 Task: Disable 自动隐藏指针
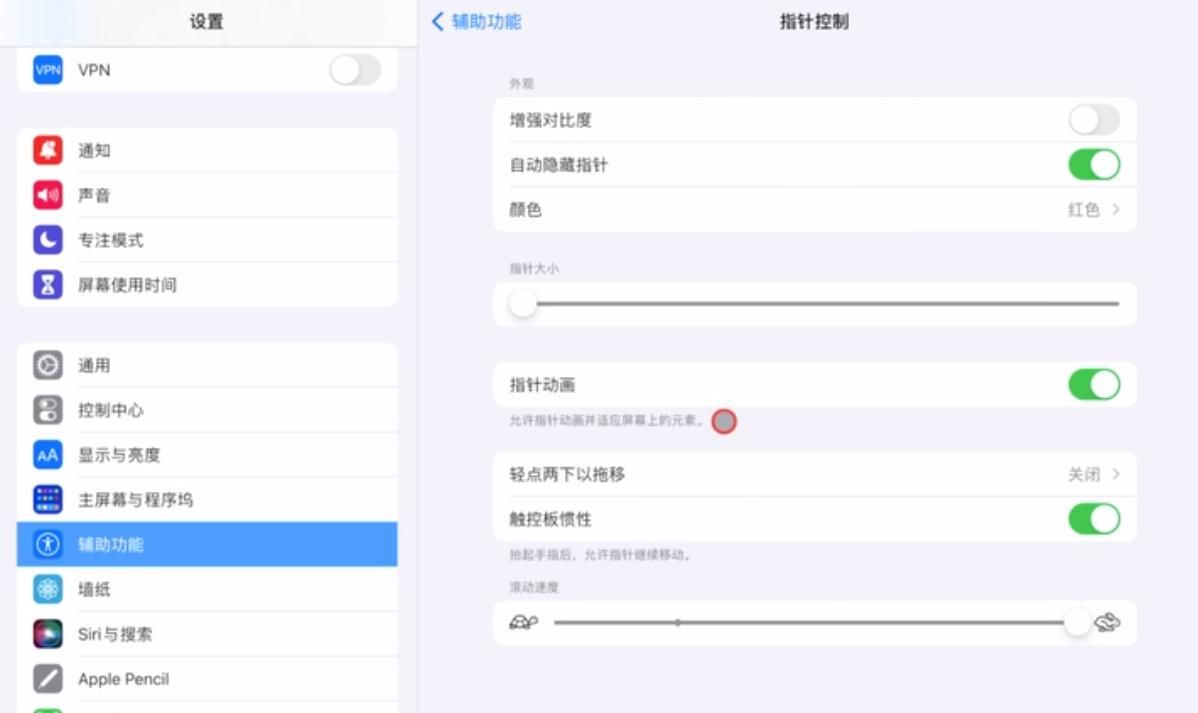coord(1094,164)
